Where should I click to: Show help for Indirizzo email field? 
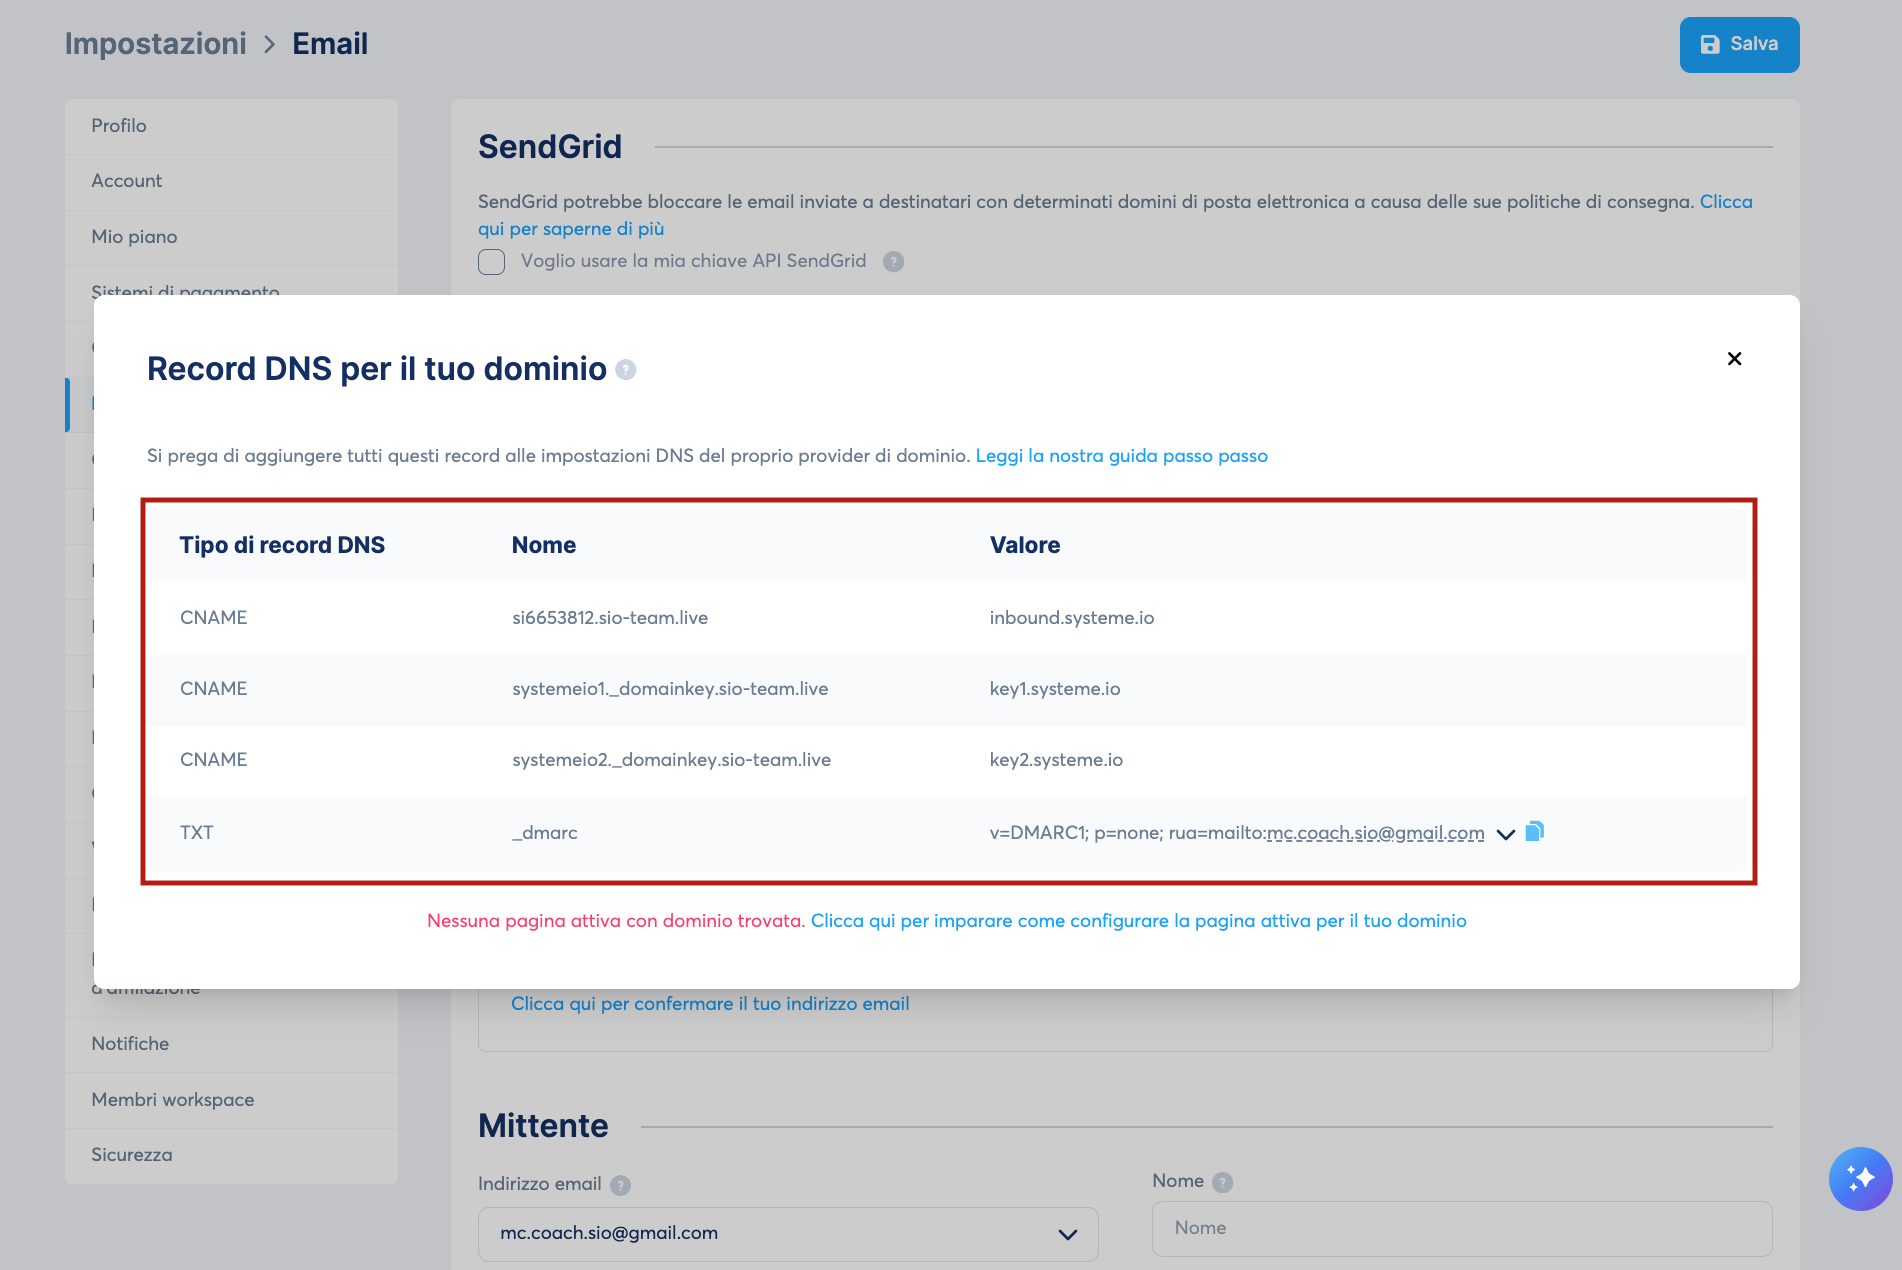[621, 1185]
